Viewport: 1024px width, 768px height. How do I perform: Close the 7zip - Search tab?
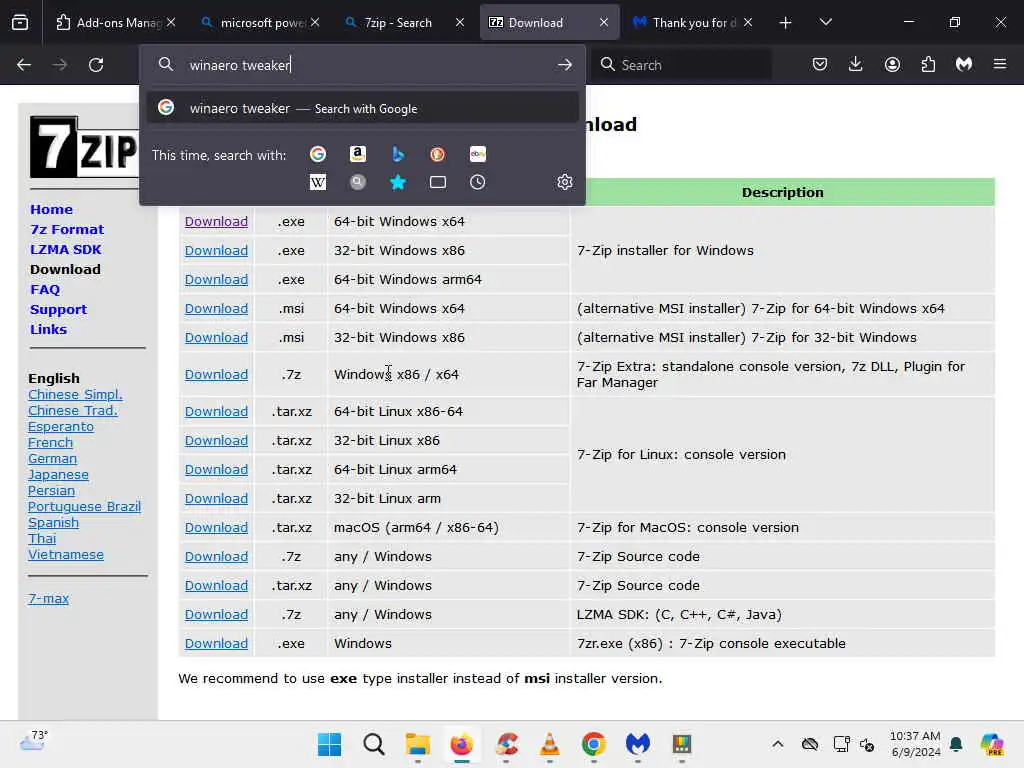coord(460,23)
